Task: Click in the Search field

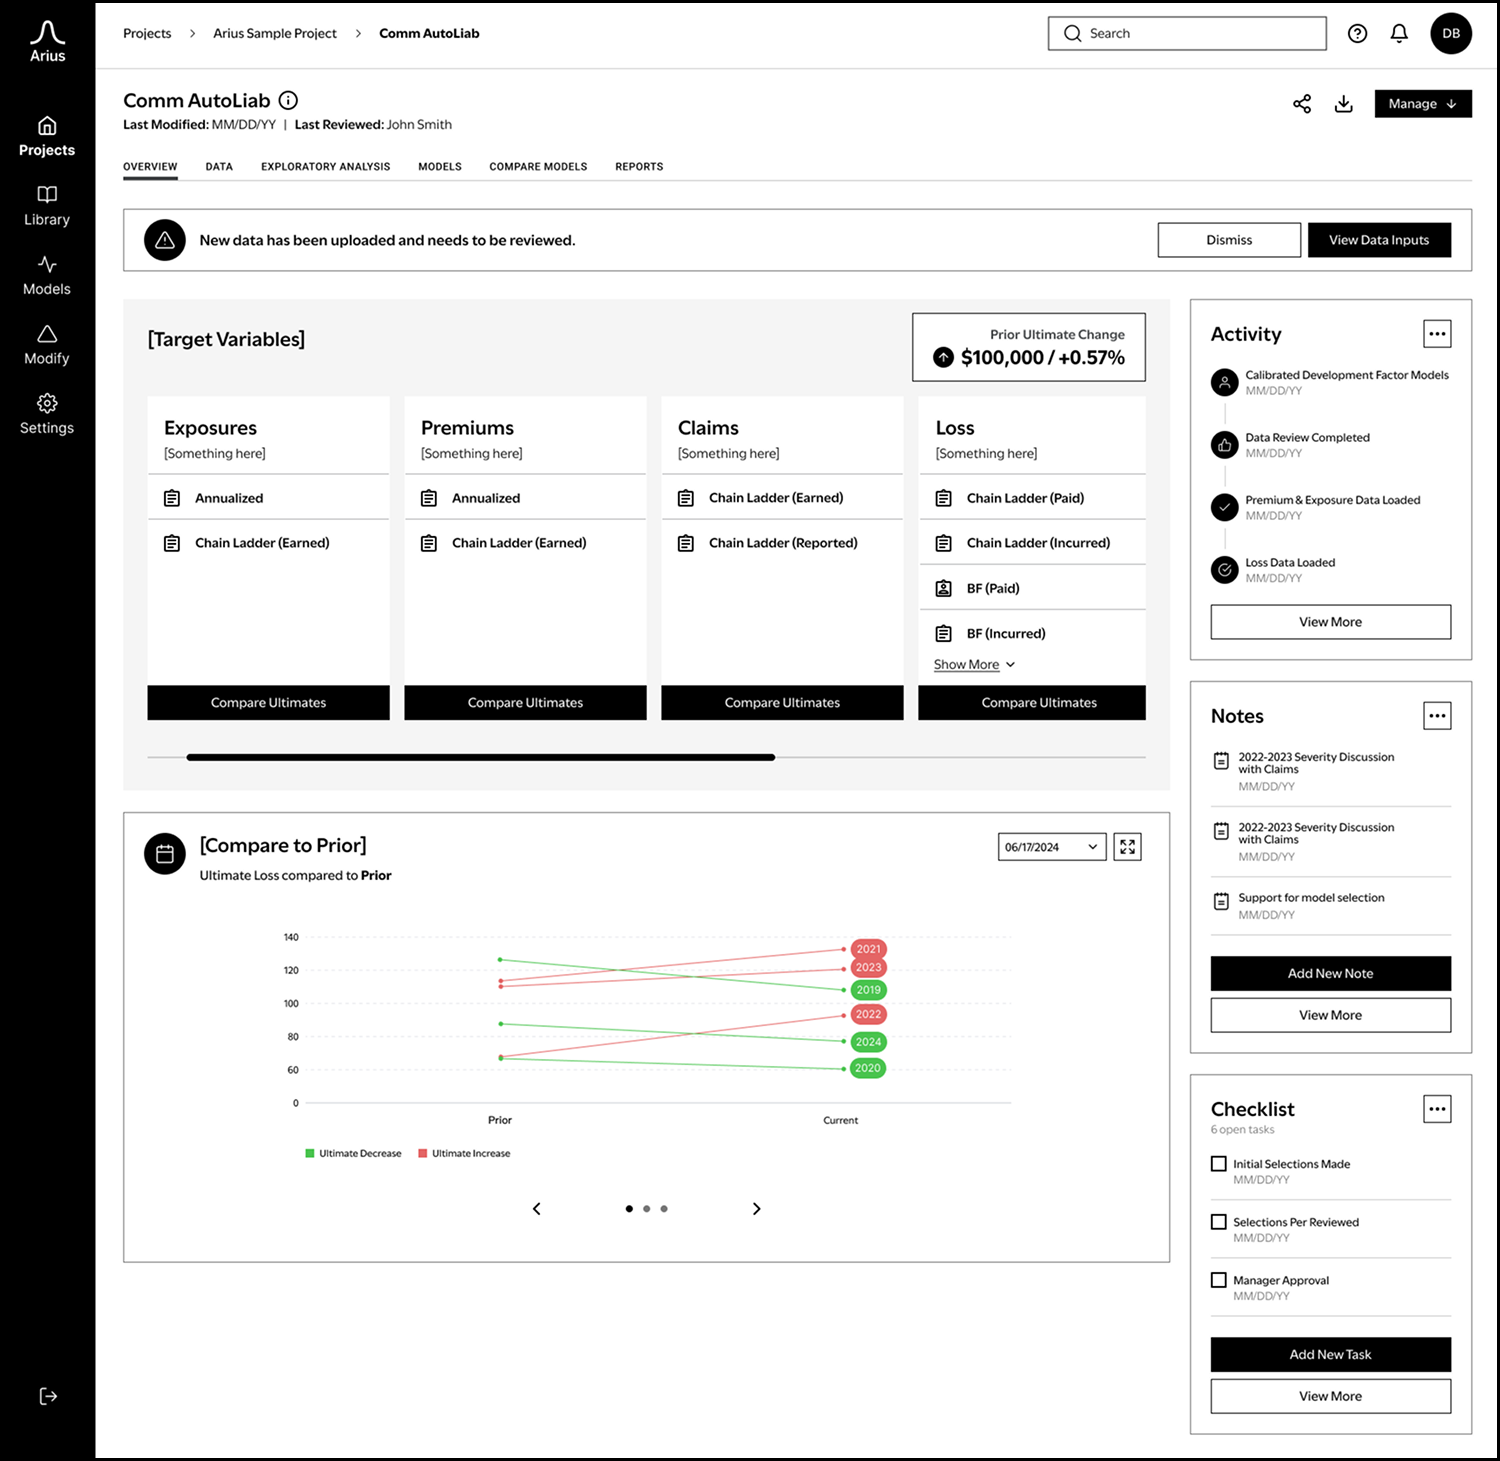Action: click(1187, 33)
